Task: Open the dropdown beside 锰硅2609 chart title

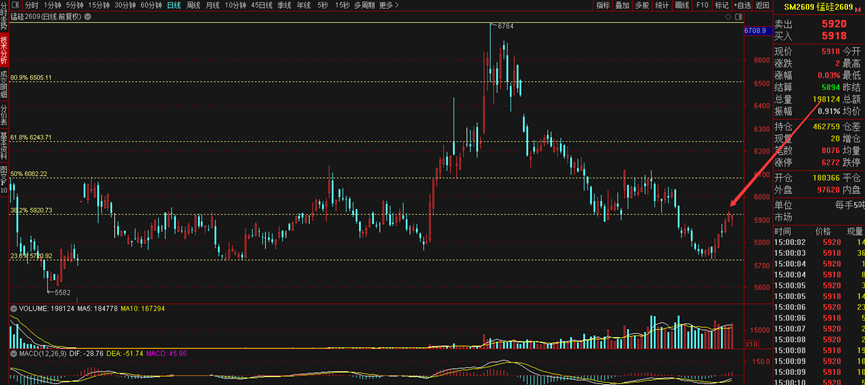Action: tap(89, 17)
